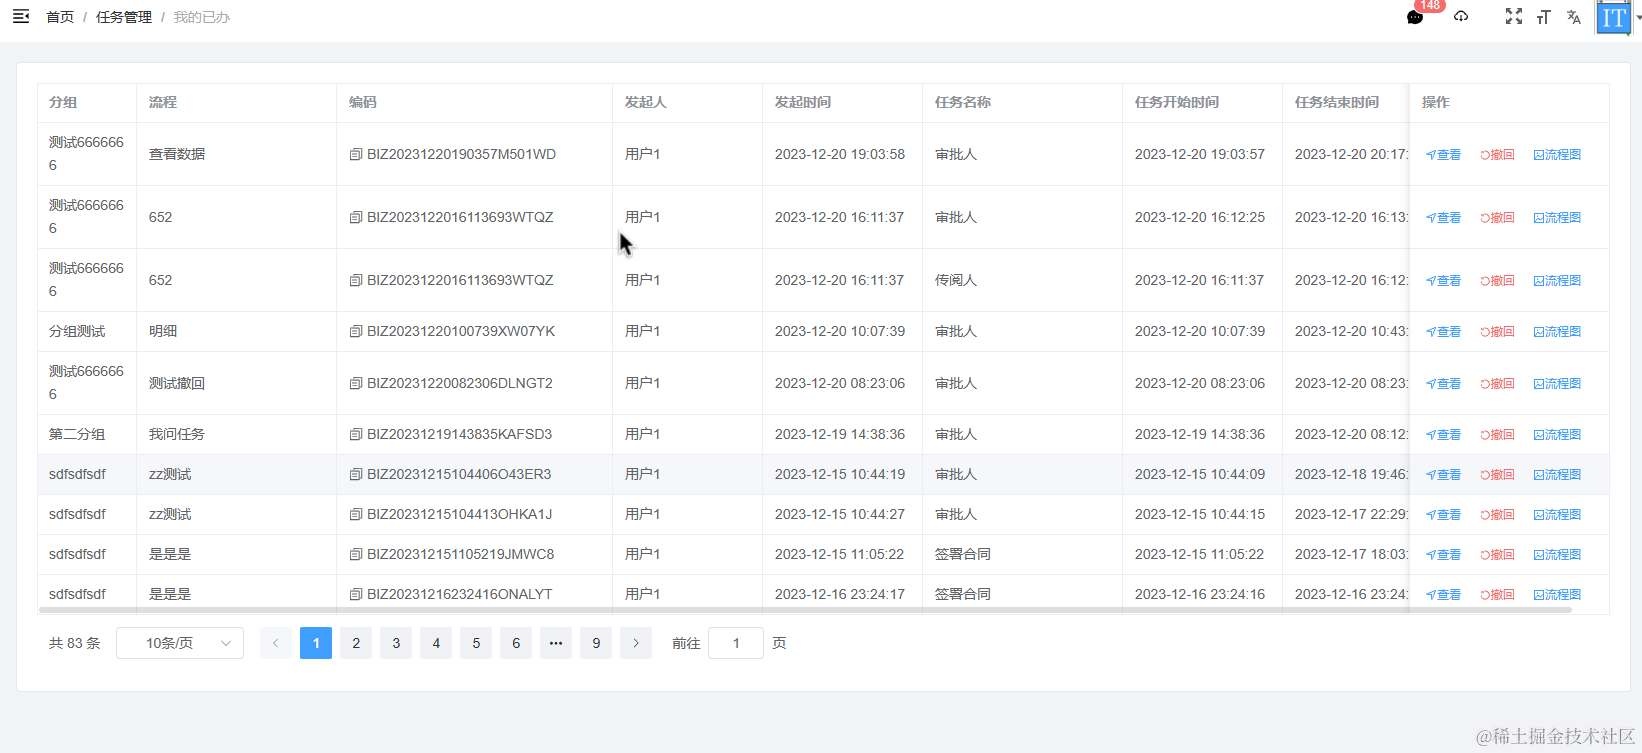Click 撤回 in the 明细 row
This screenshot has height=753, width=1642.
[1497, 332]
